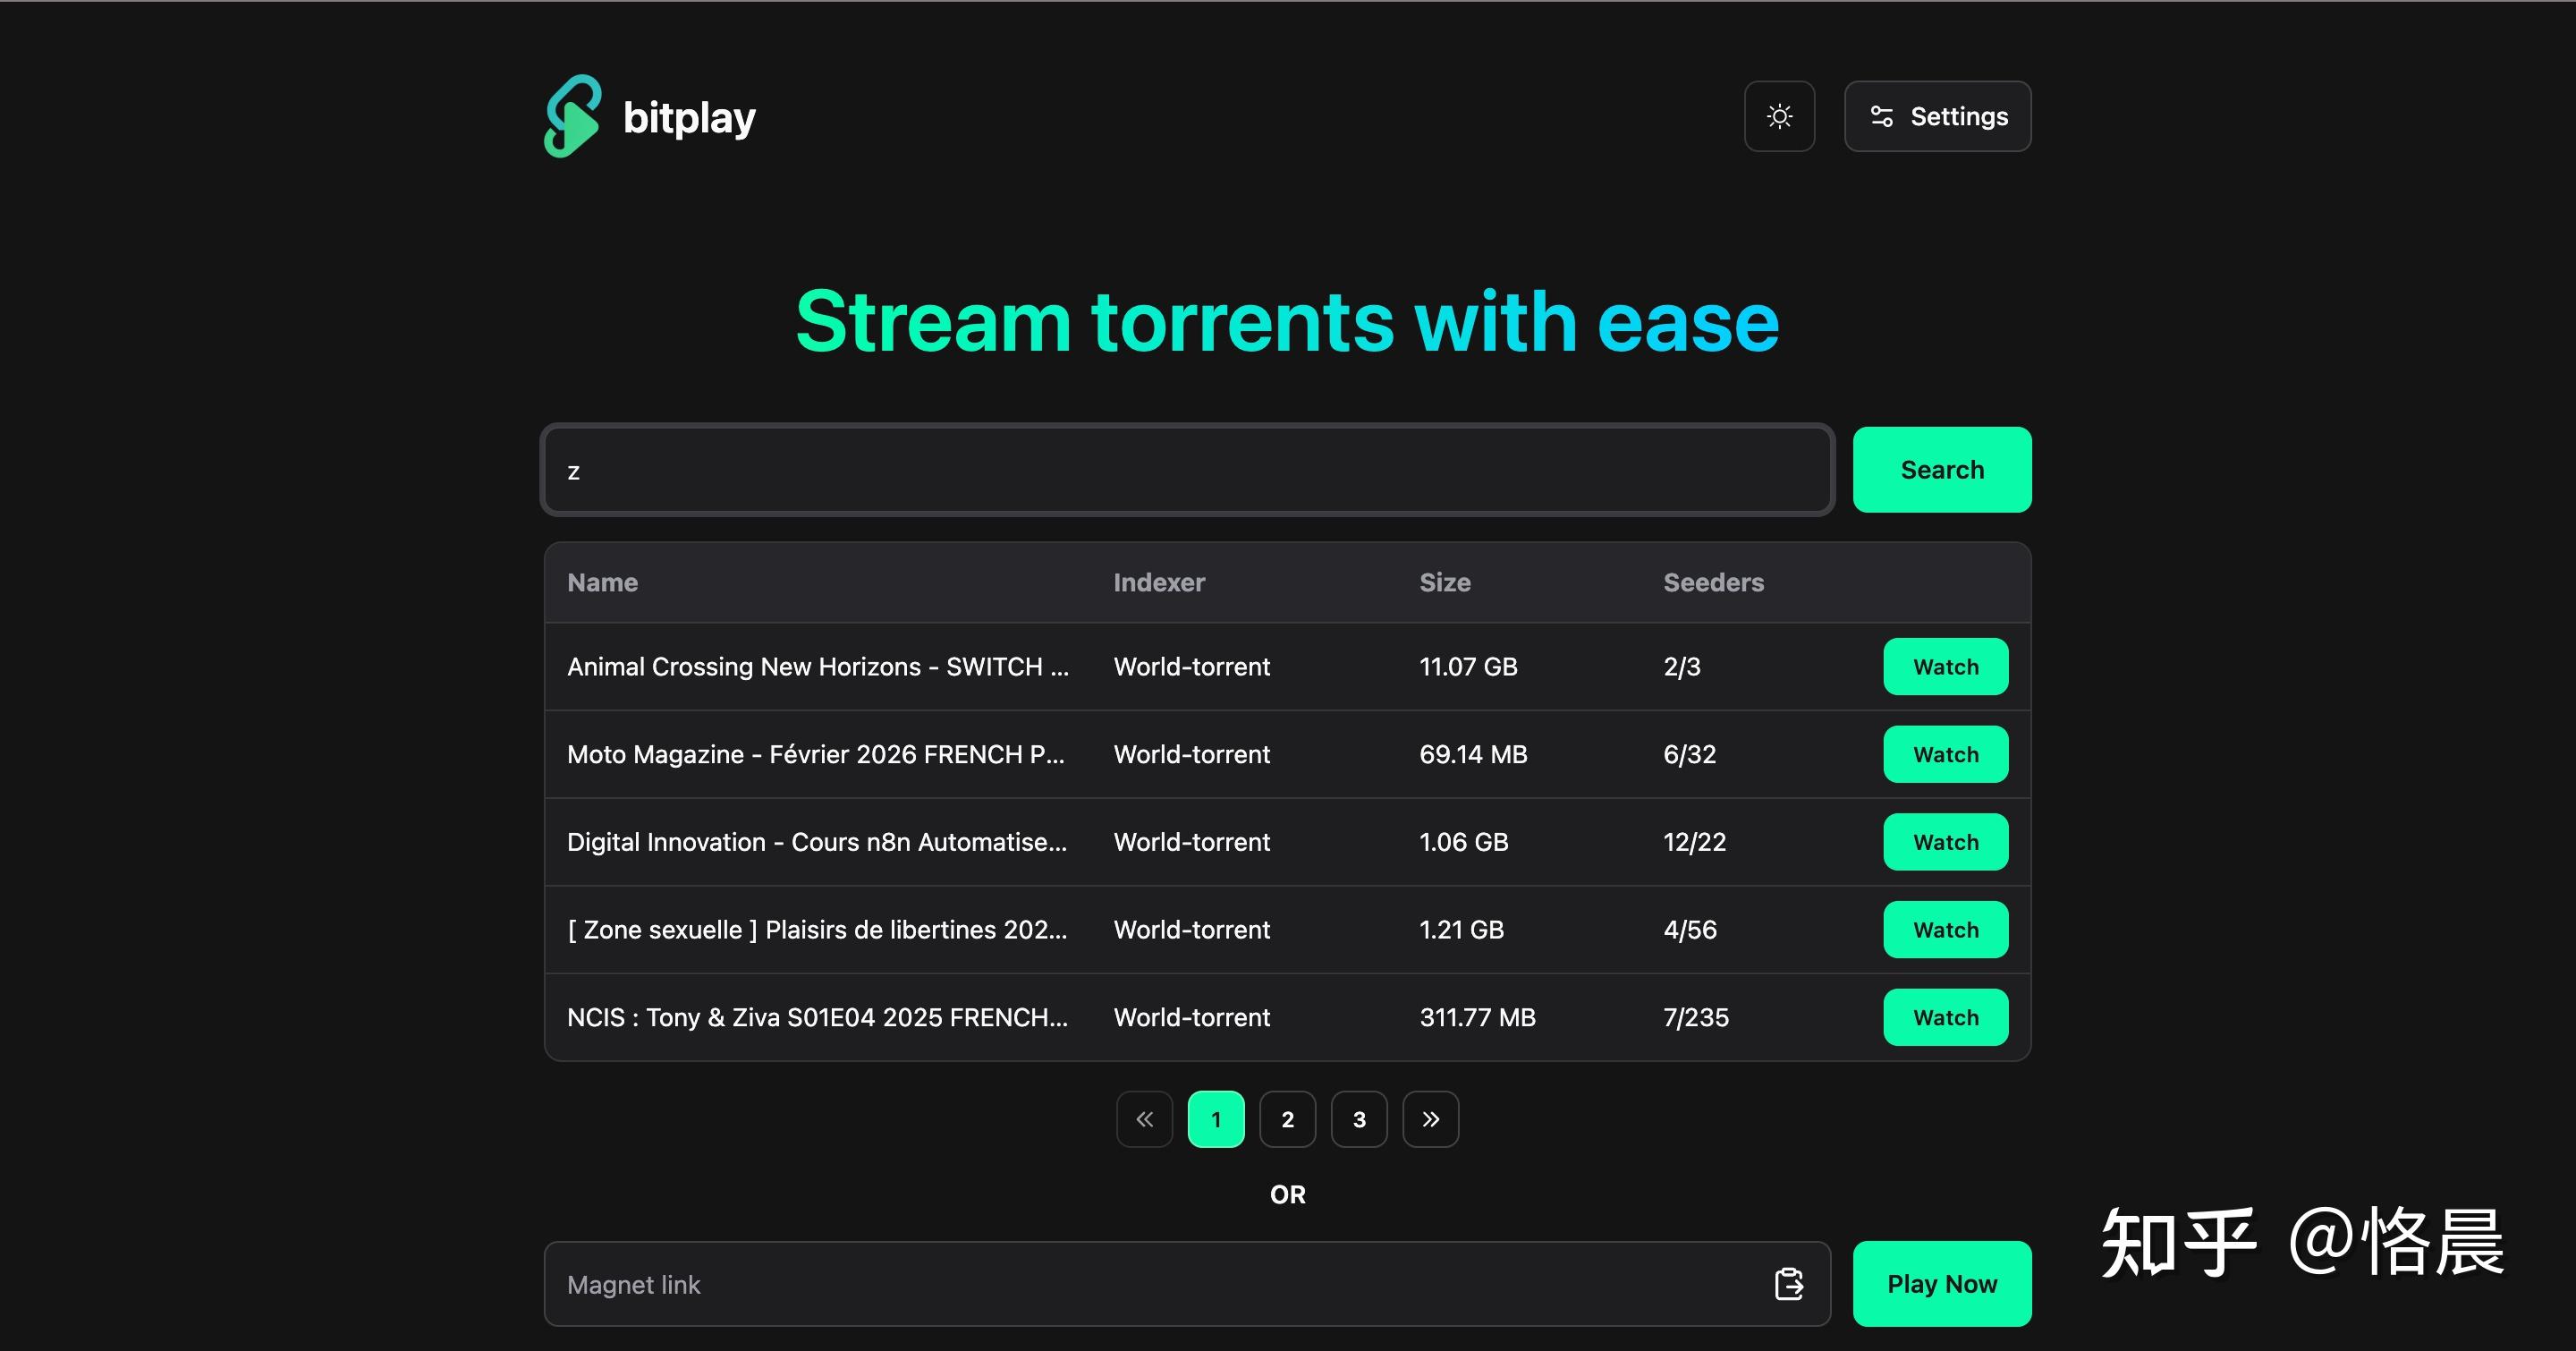Open Settings from the header
The width and height of the screenshot is (2576, 1351).
(x=1937, y=117)
